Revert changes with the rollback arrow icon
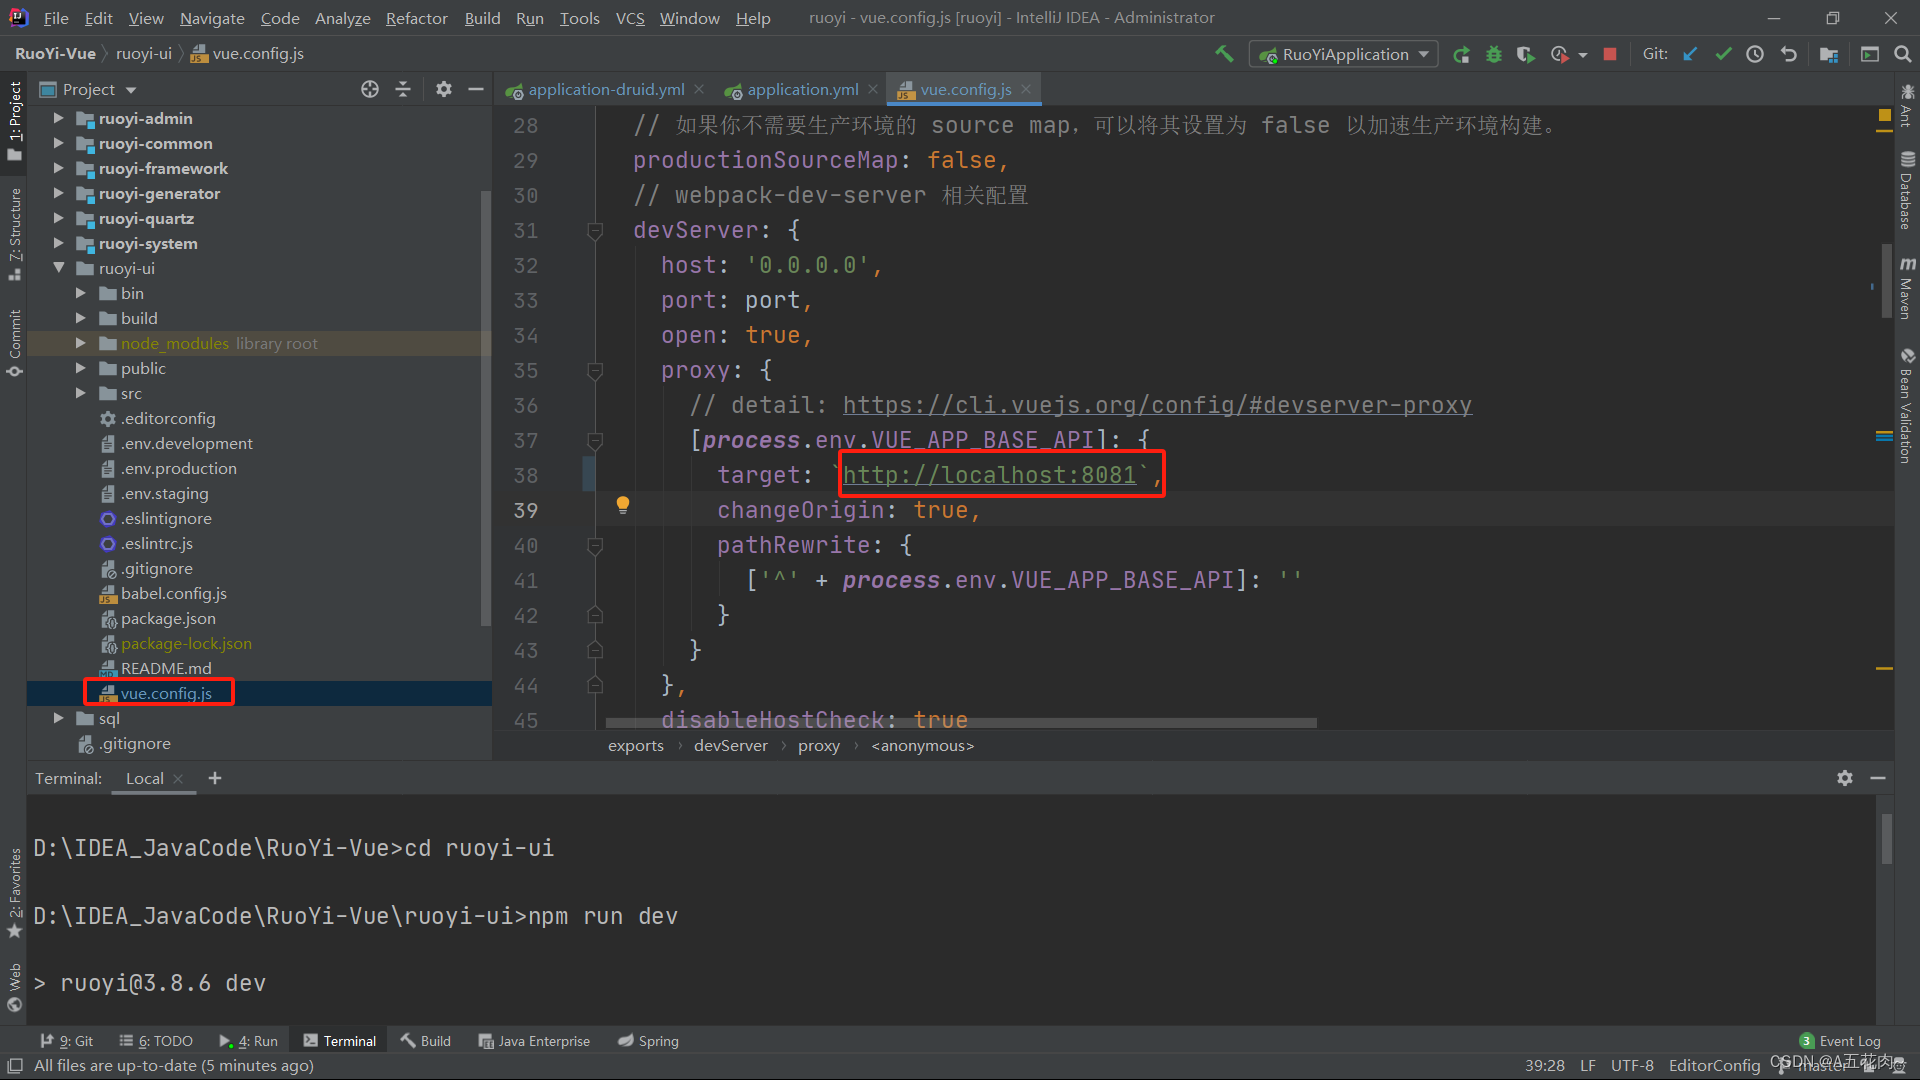 (1789, 54)
